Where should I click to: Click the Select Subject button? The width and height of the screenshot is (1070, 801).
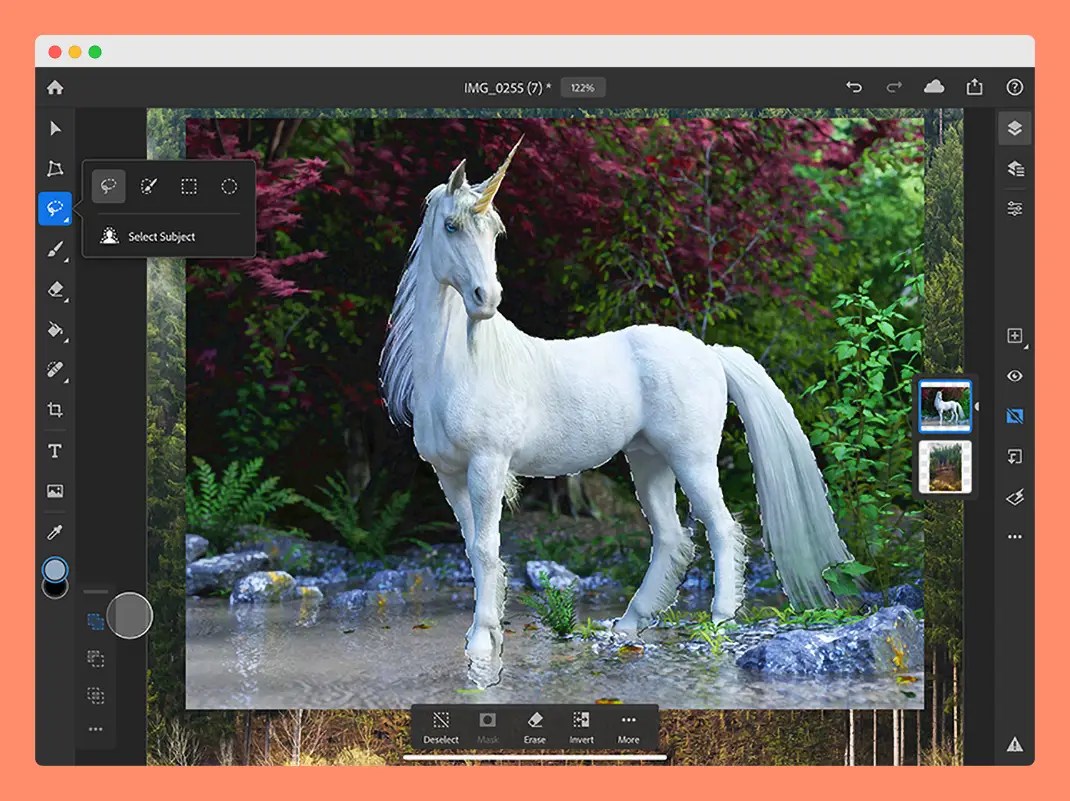tap(160, 237)
